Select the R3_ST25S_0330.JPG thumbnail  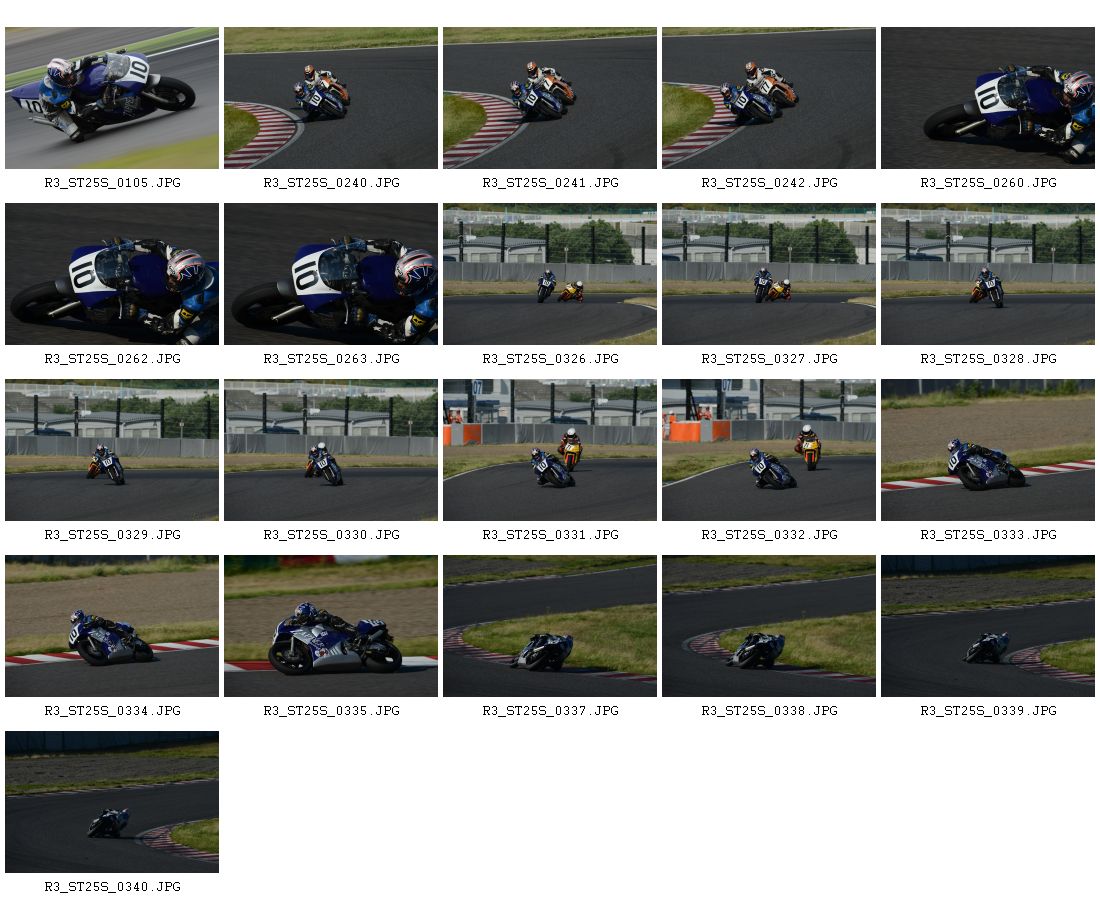pos(331,450)
